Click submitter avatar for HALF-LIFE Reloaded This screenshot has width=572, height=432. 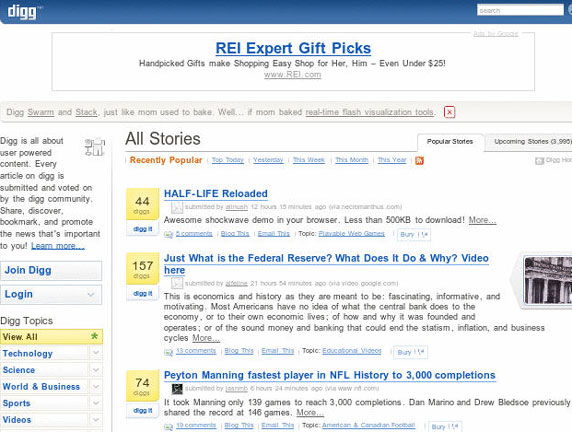coord(177,208)
